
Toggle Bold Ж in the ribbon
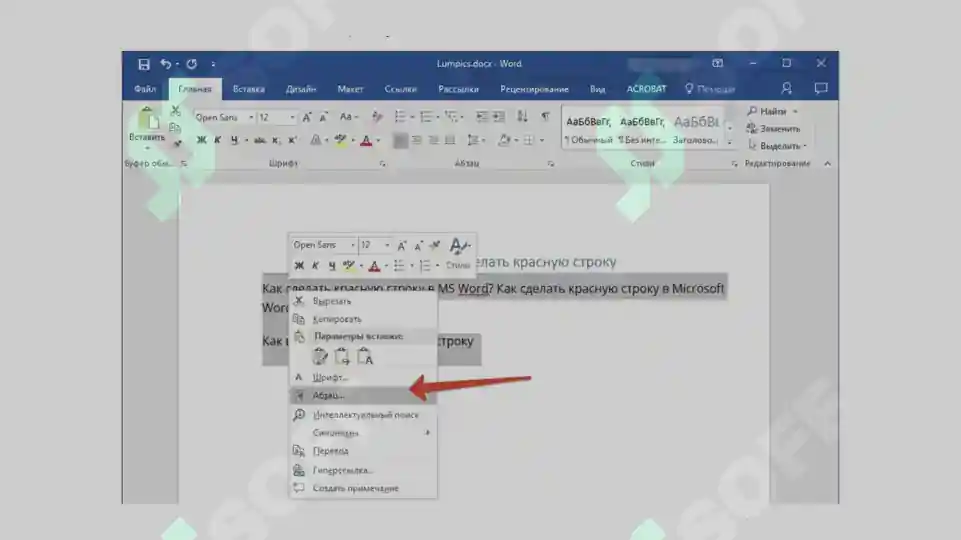201,141
